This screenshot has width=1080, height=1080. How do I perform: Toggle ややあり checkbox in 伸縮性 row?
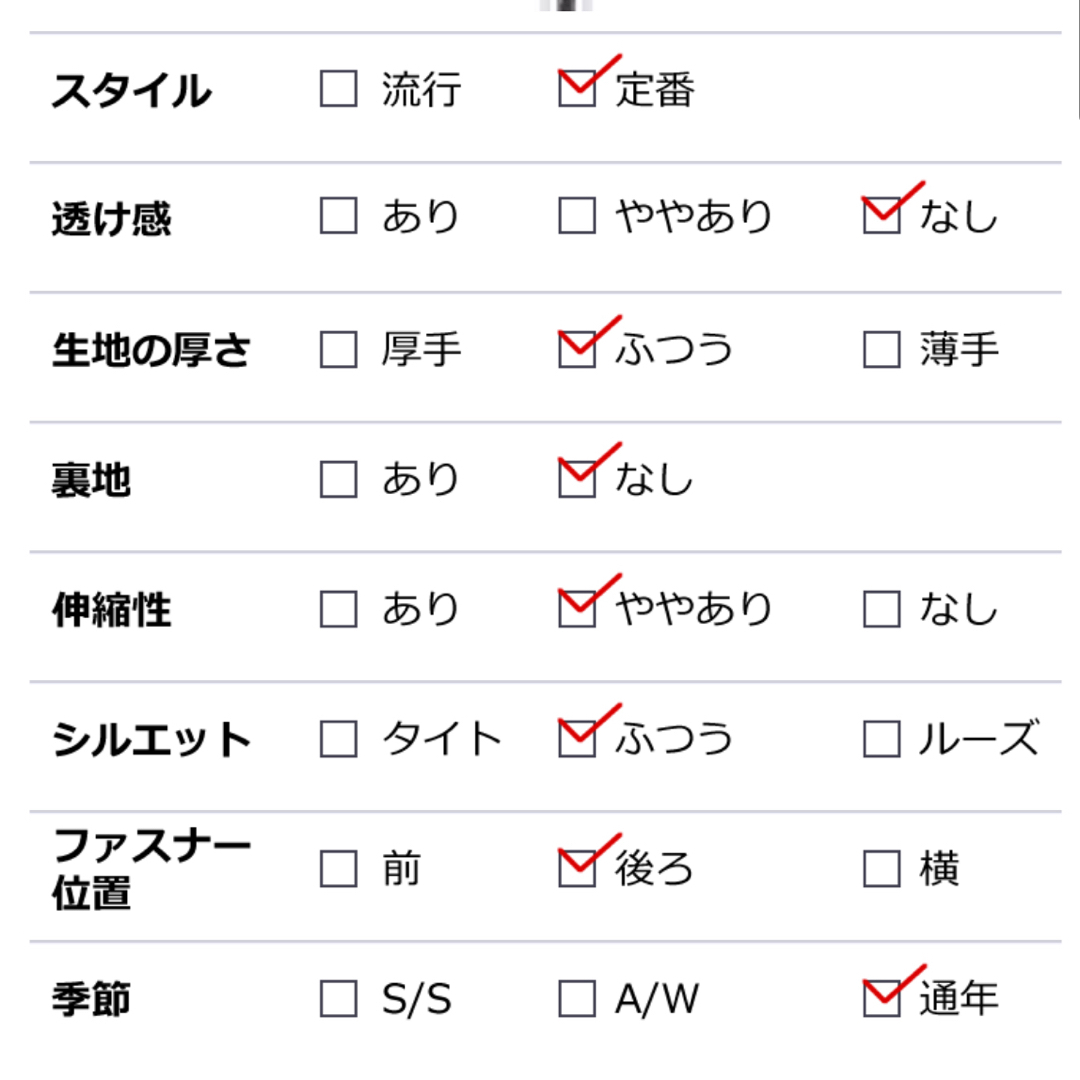(x=577, y=609)
